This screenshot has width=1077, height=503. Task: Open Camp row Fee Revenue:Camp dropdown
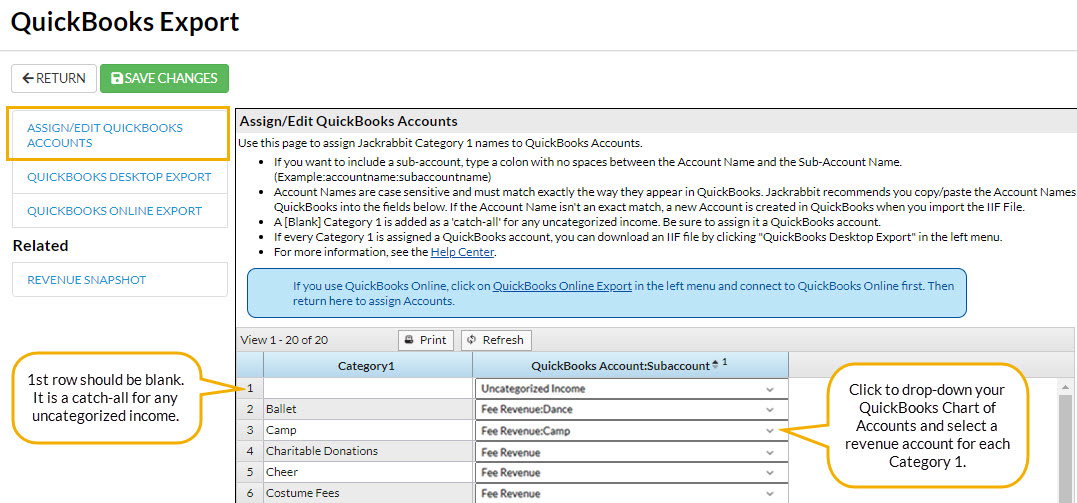[x=631, y=431]
